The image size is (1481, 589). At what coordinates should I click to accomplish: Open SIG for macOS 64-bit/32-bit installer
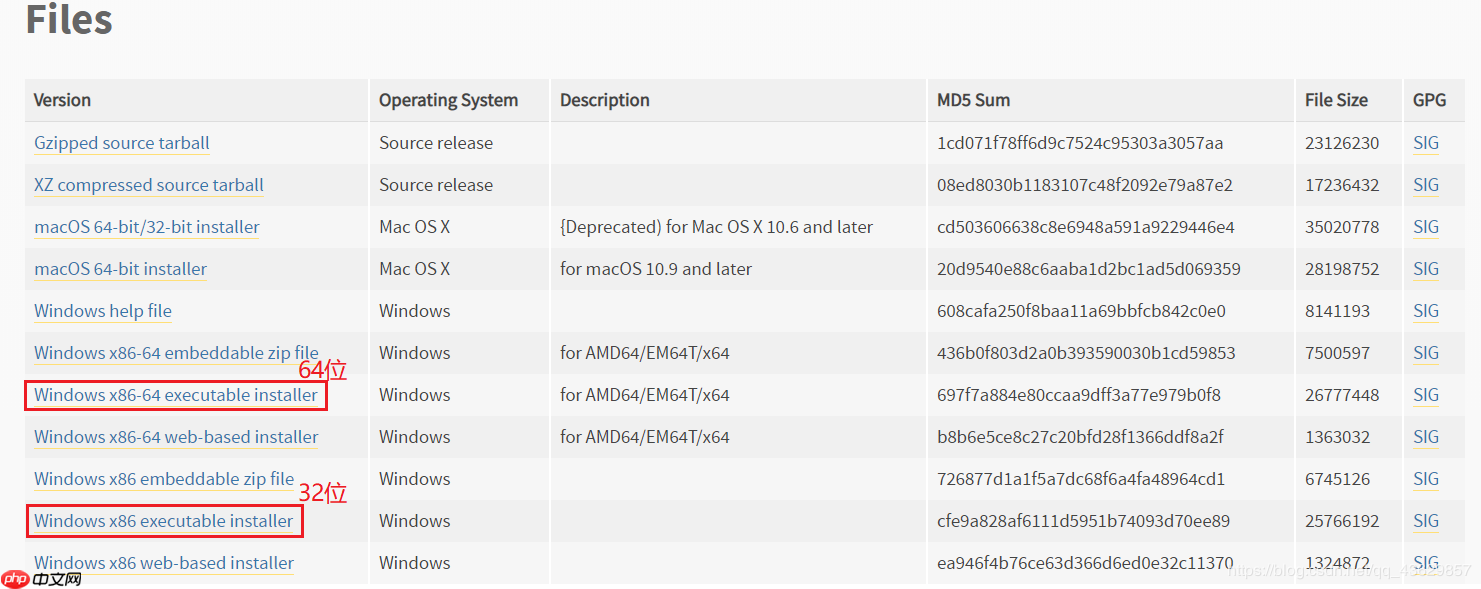pyautogui.click(x=1426, y=227)
